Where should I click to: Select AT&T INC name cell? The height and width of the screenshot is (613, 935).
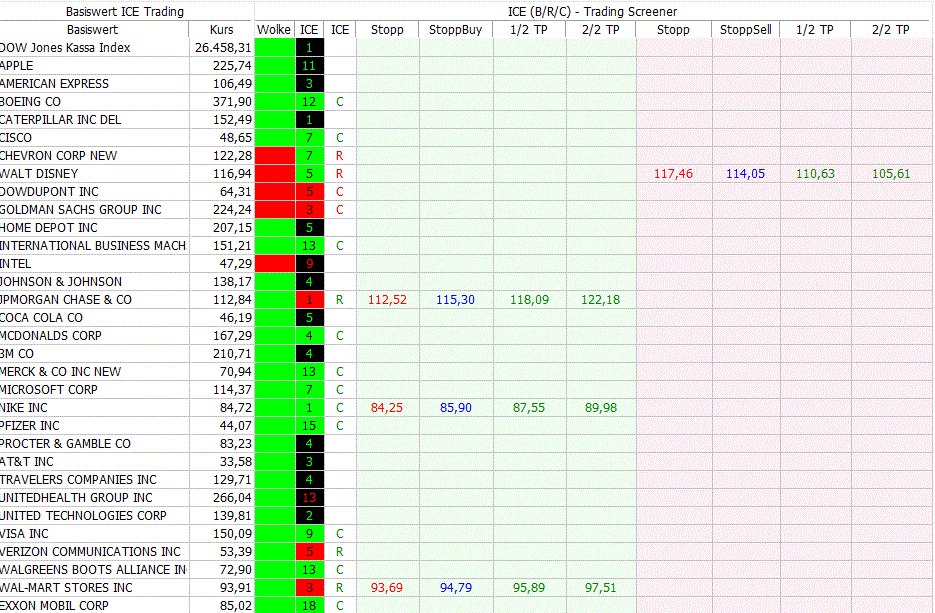tap(27, 462)
